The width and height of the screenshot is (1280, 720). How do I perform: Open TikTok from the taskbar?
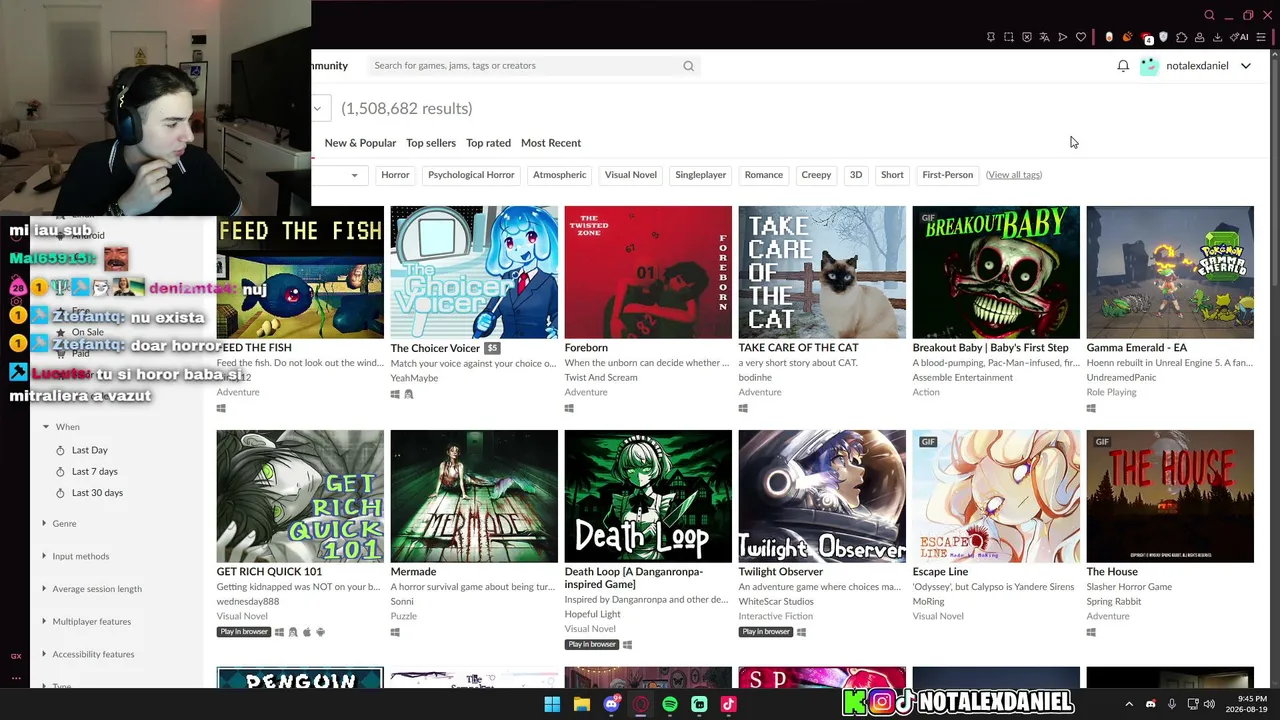pyautogui.click(x=729, y=704)
